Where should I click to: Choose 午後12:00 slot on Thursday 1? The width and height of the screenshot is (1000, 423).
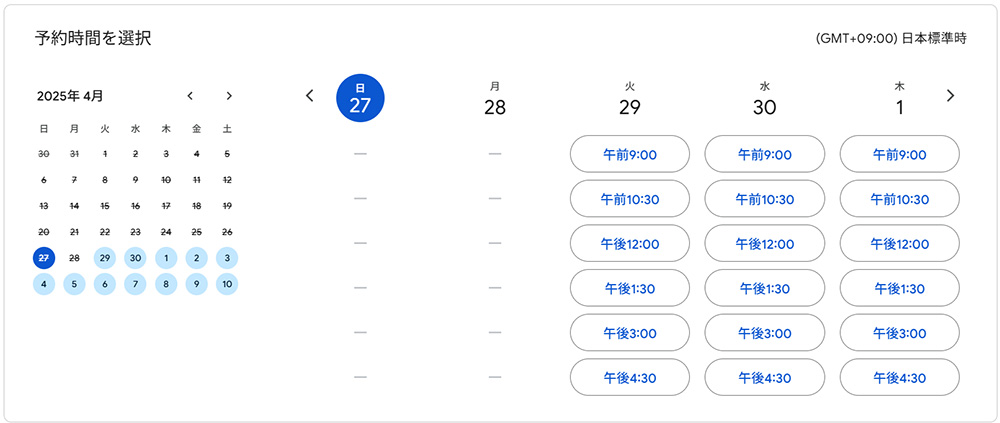coord(899,243)
